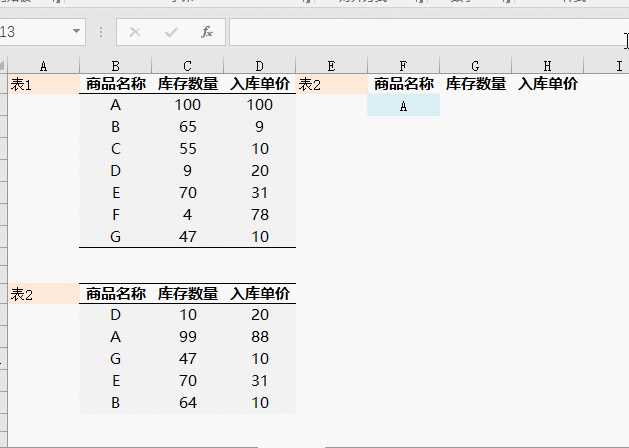This screenshot has height=448, width=629.
Task: Select column F header
Action: tap(403, 65)
